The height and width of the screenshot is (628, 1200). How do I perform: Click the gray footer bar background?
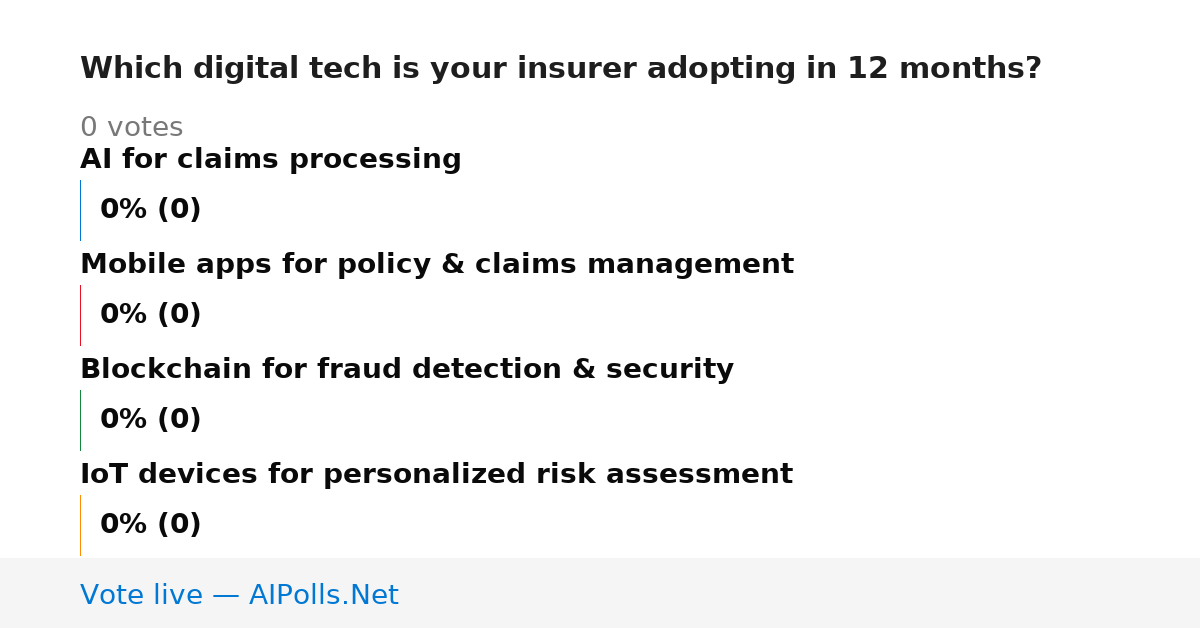(800, 593)
